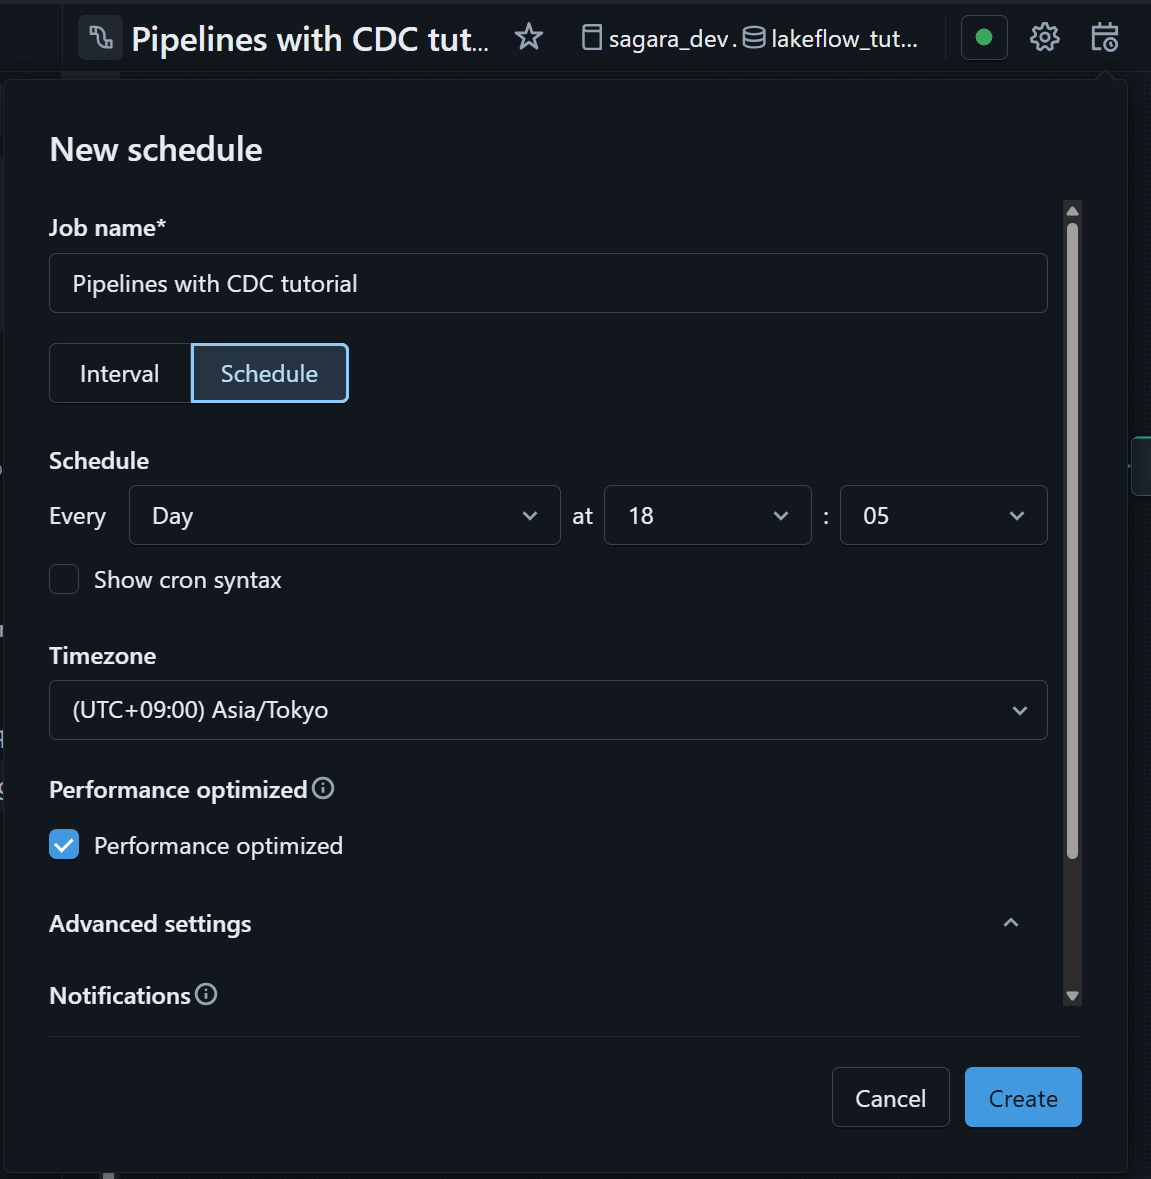
Task: Click the sagara_dev catalog icon
Action: tap(592, 38)
